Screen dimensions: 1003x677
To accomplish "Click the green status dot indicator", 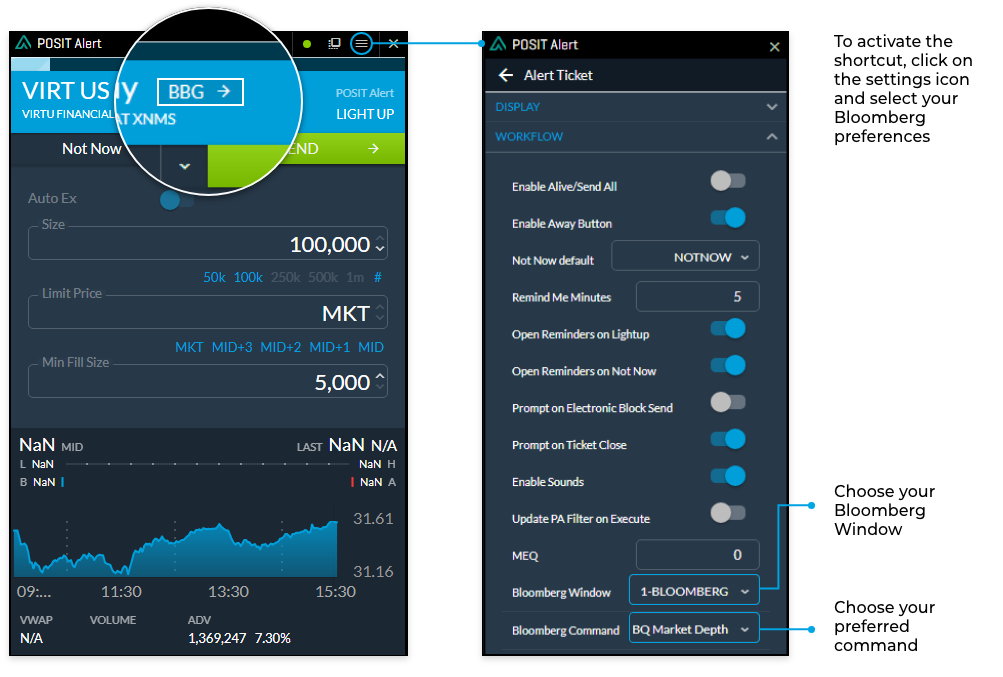I will click(308, 43).
